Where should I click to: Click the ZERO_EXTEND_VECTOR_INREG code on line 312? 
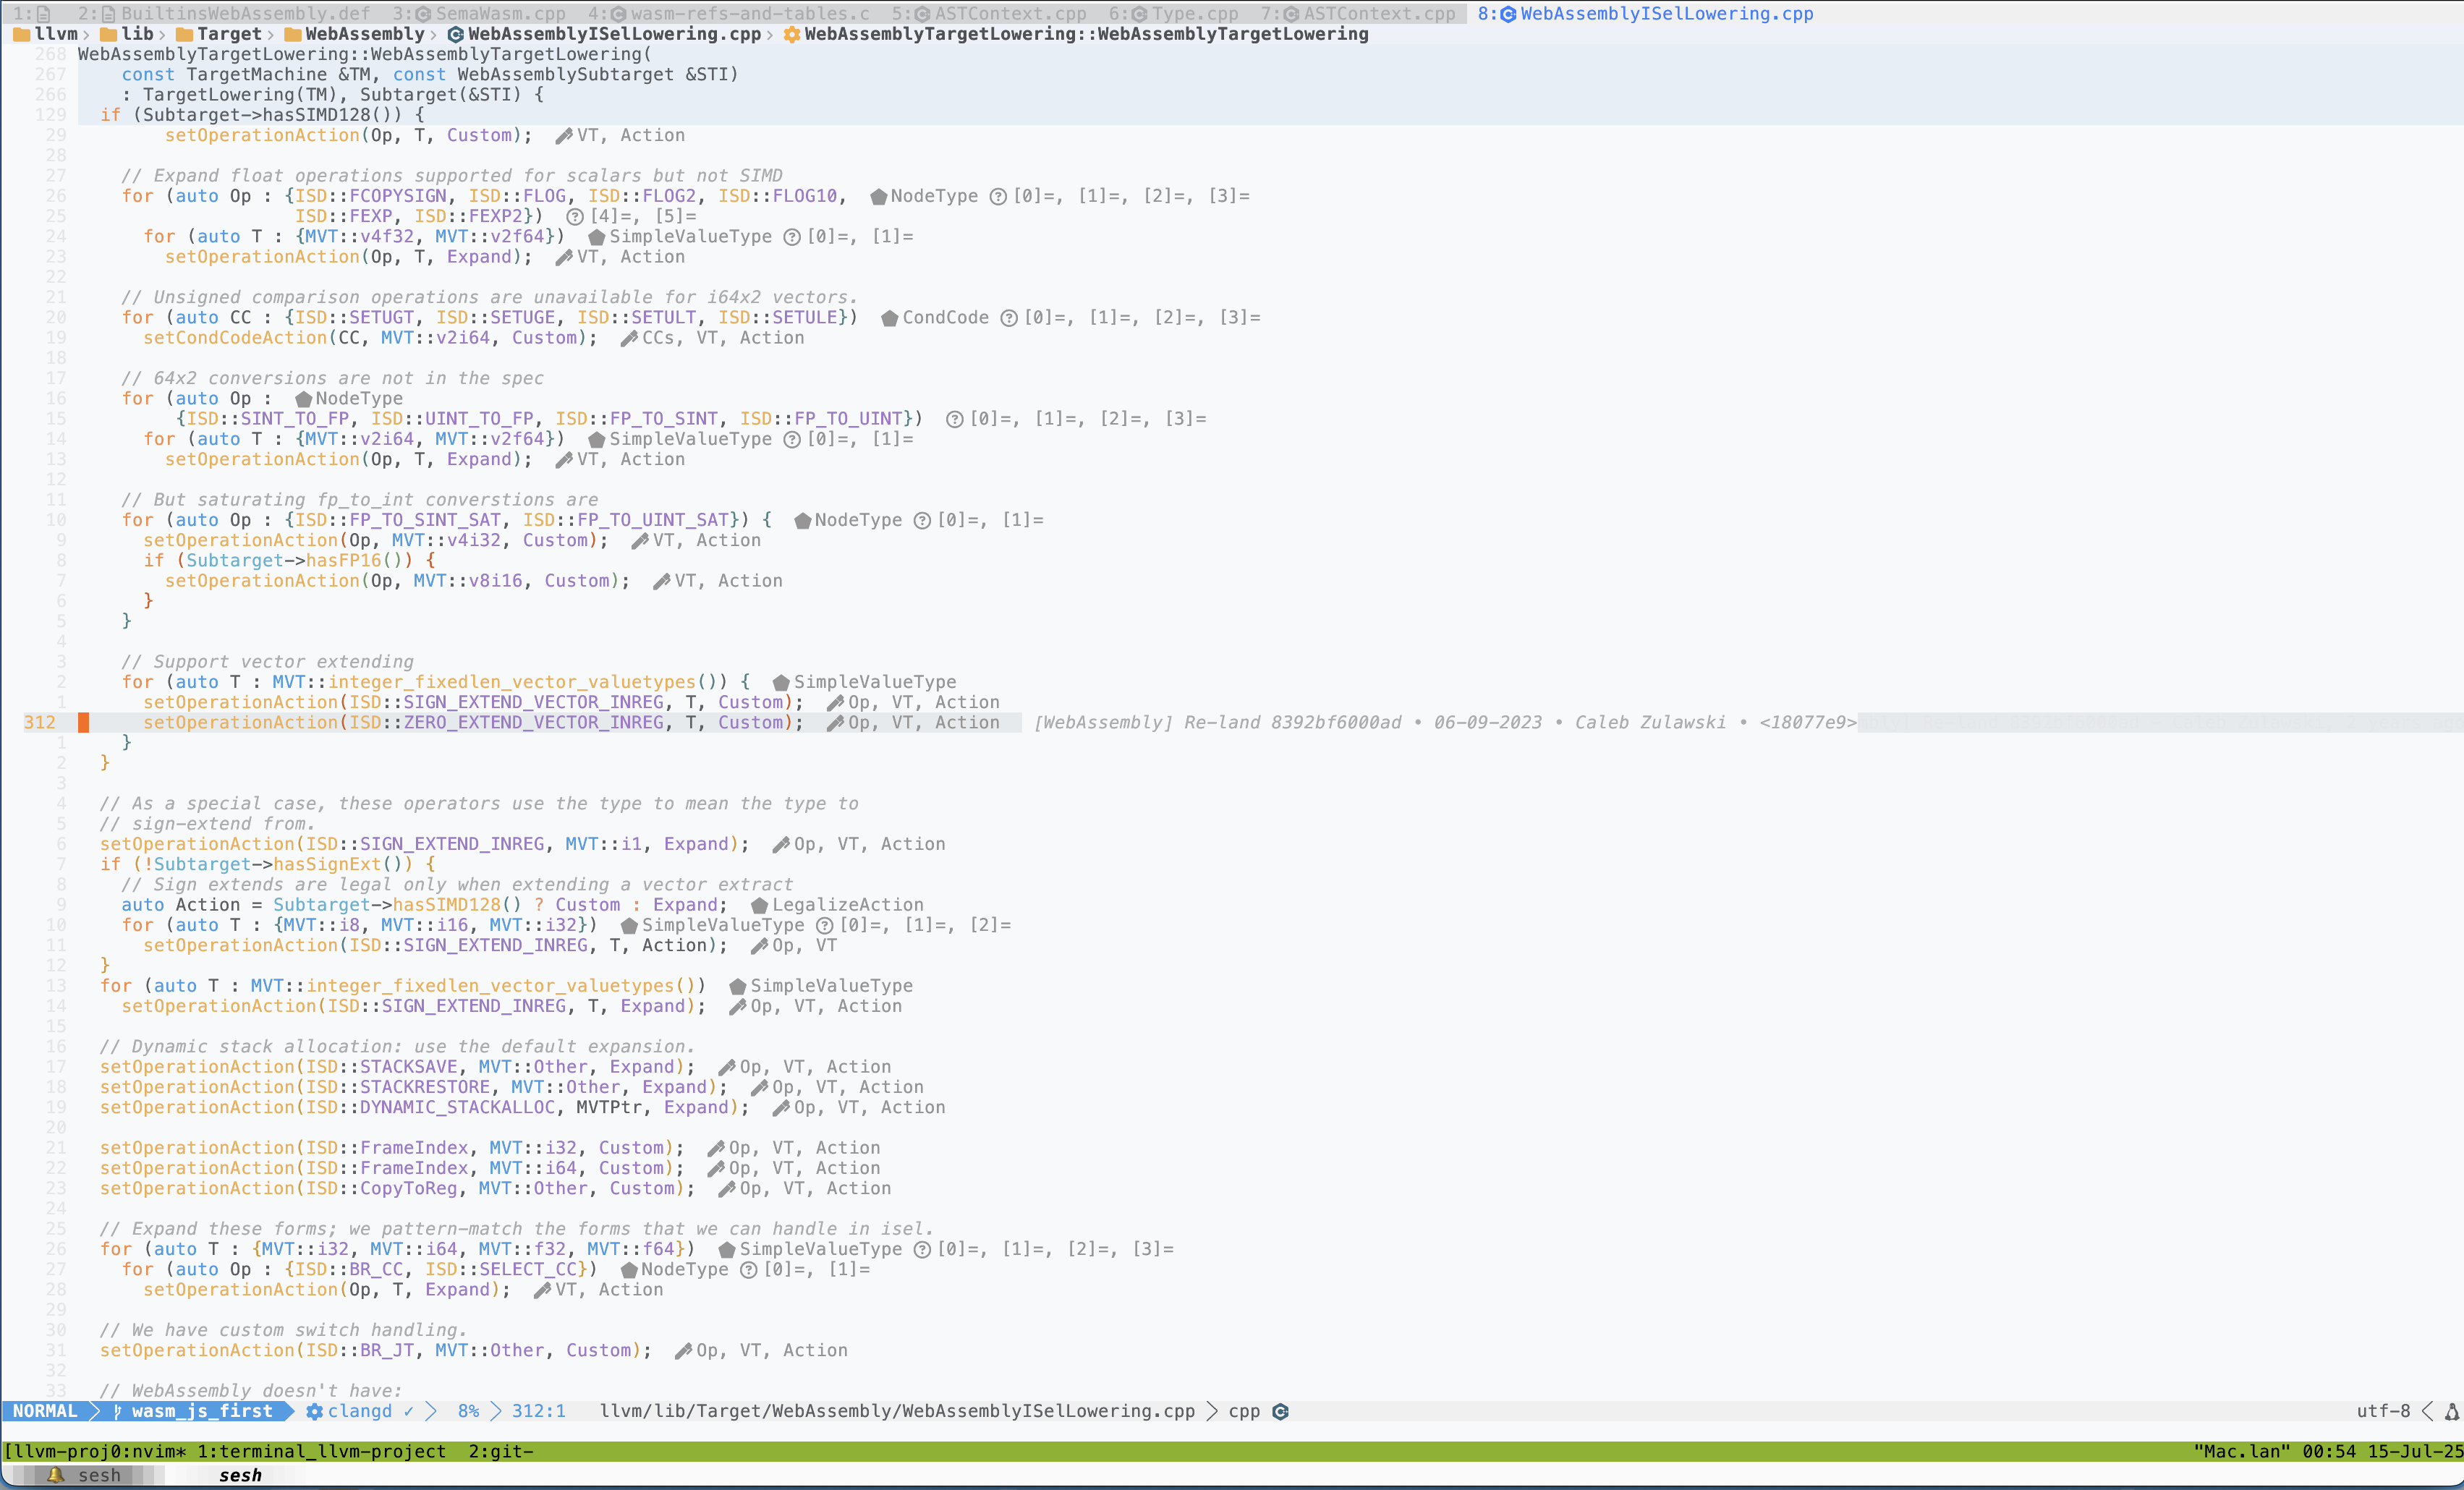(534, 722)
